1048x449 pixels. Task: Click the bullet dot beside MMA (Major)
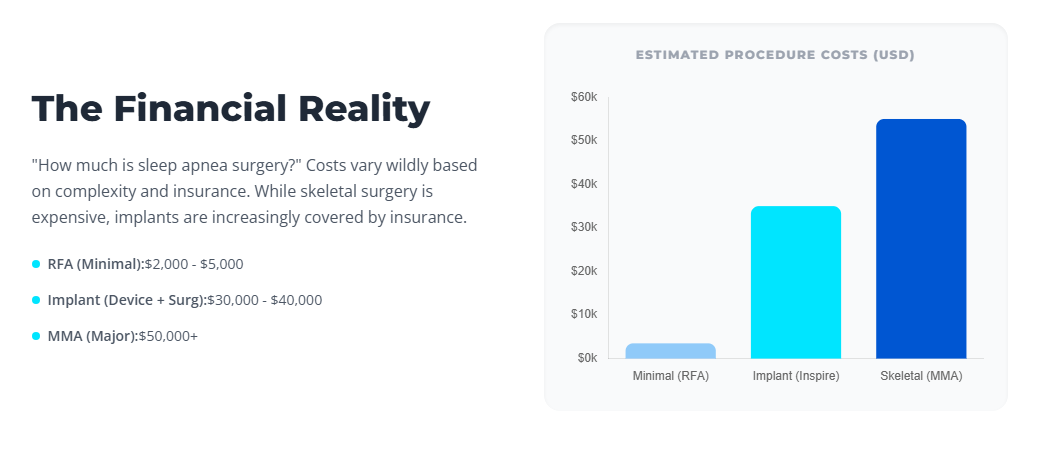tap(36, 336)
